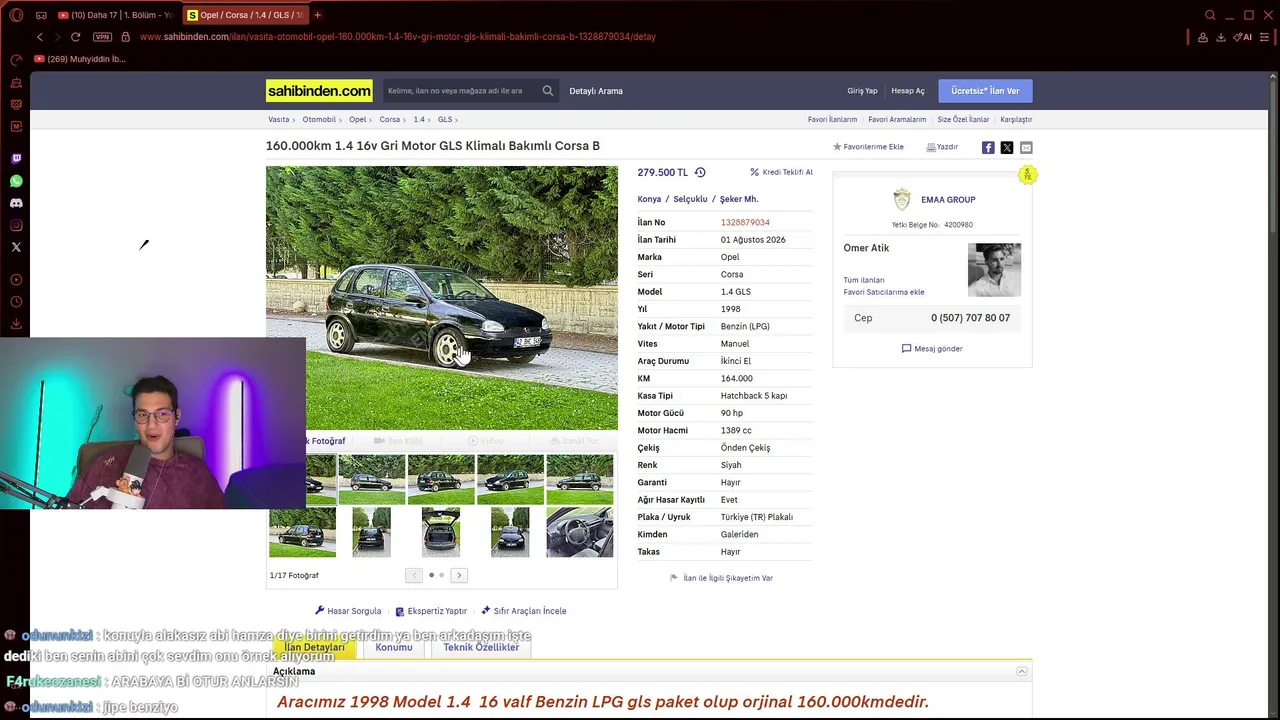Open the downloads sidebar icon
This screenshot has height=720, width=1280.
coord(16,324)
